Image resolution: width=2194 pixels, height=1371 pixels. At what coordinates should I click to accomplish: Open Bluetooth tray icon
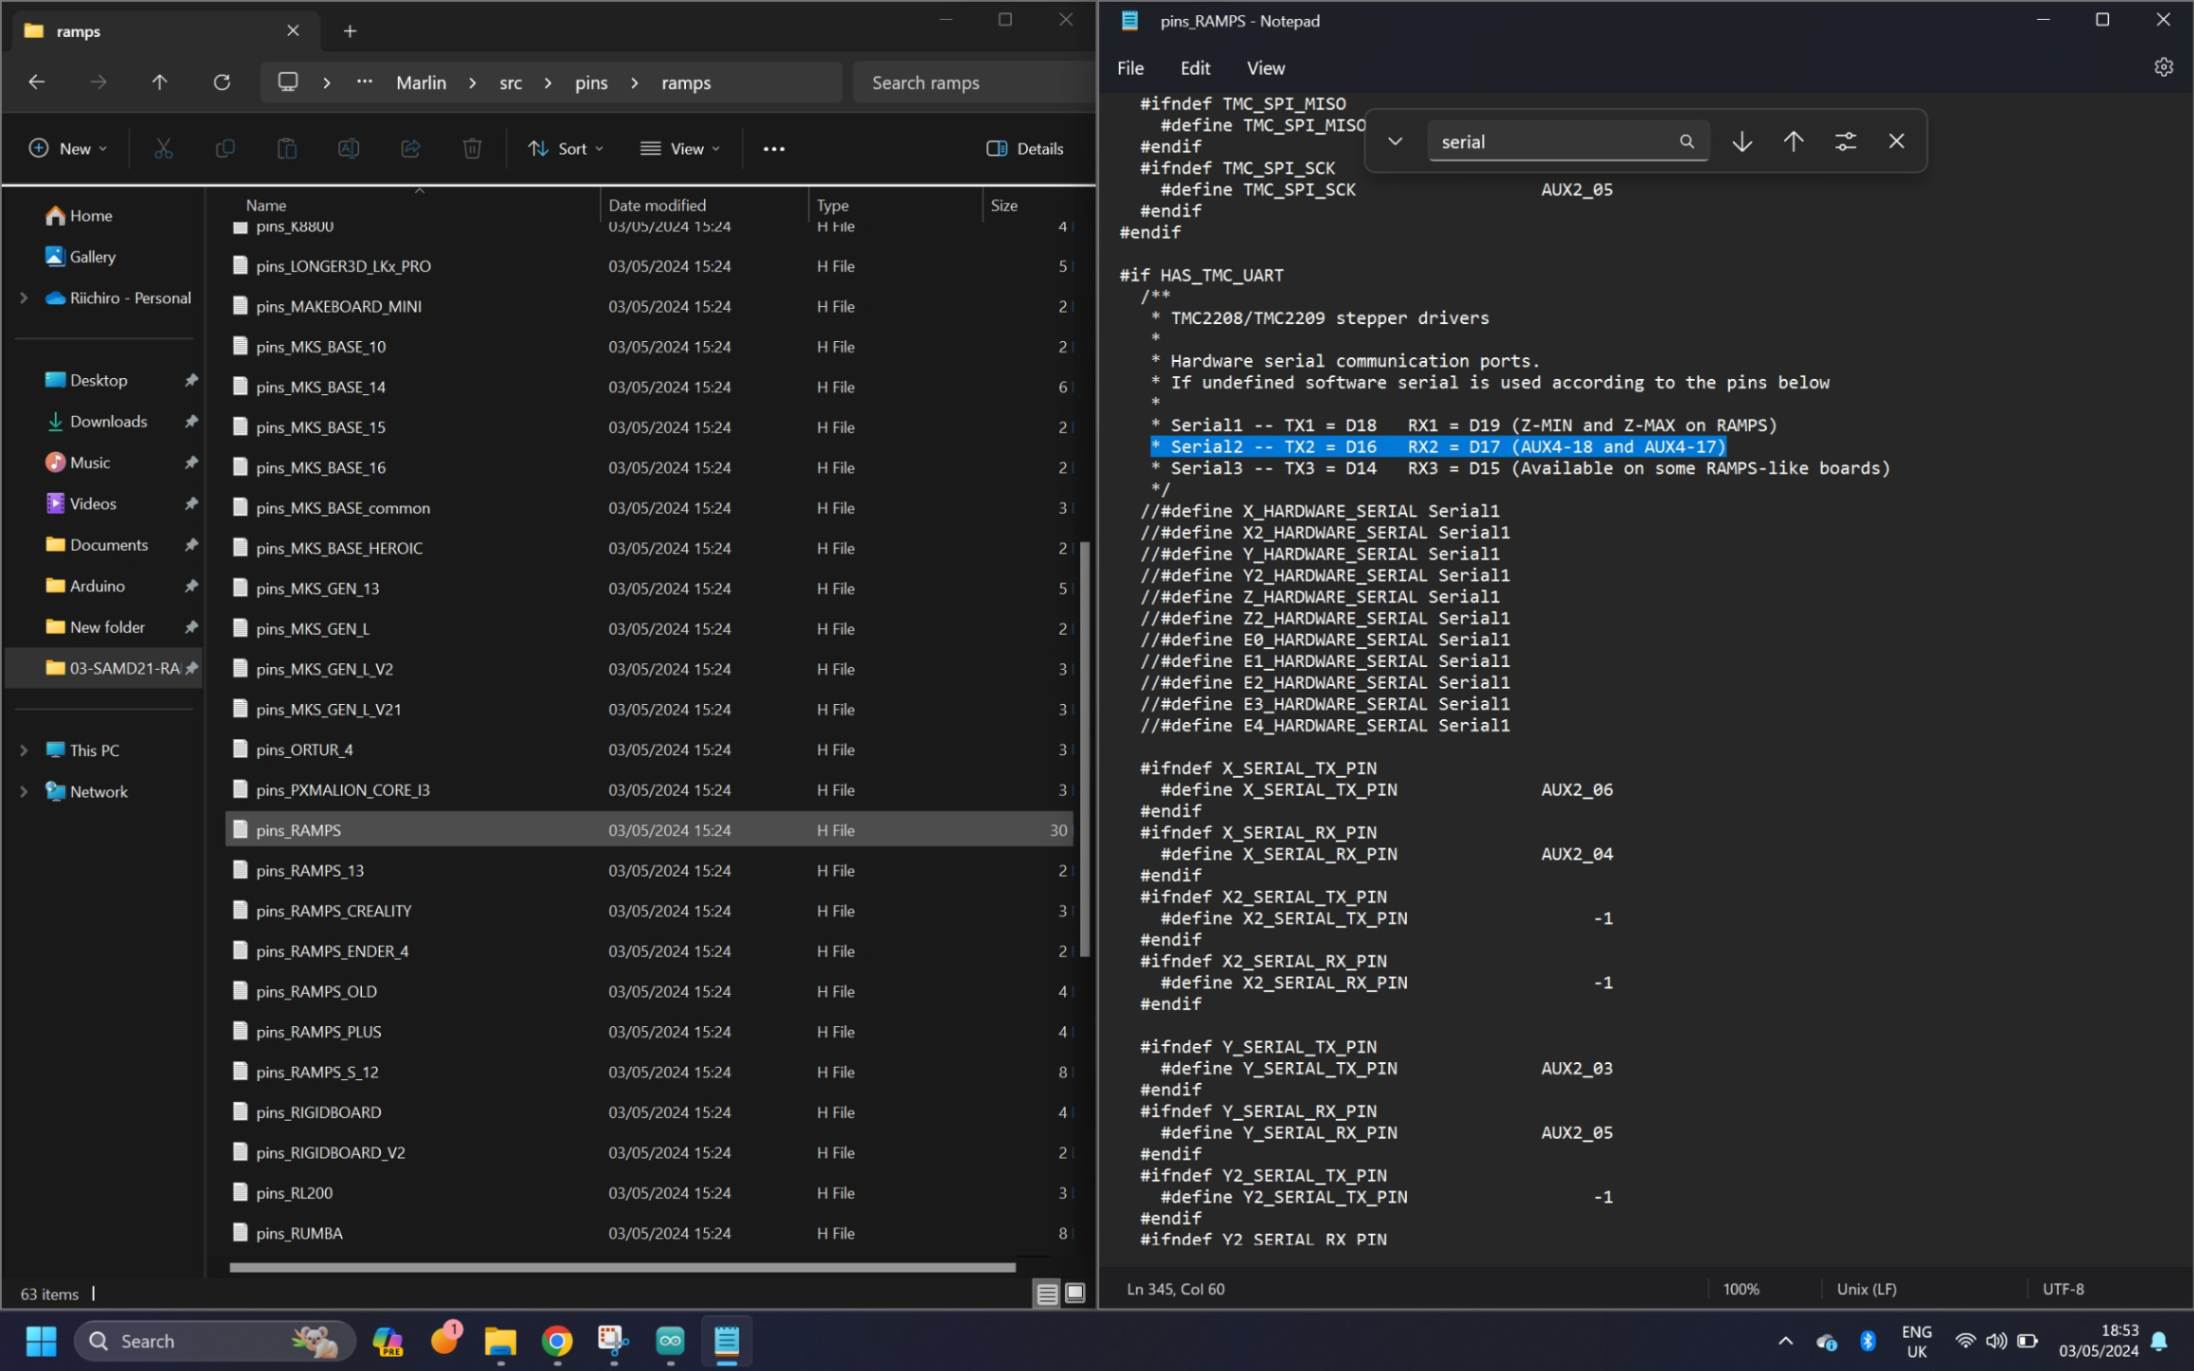point(1867,1341)
